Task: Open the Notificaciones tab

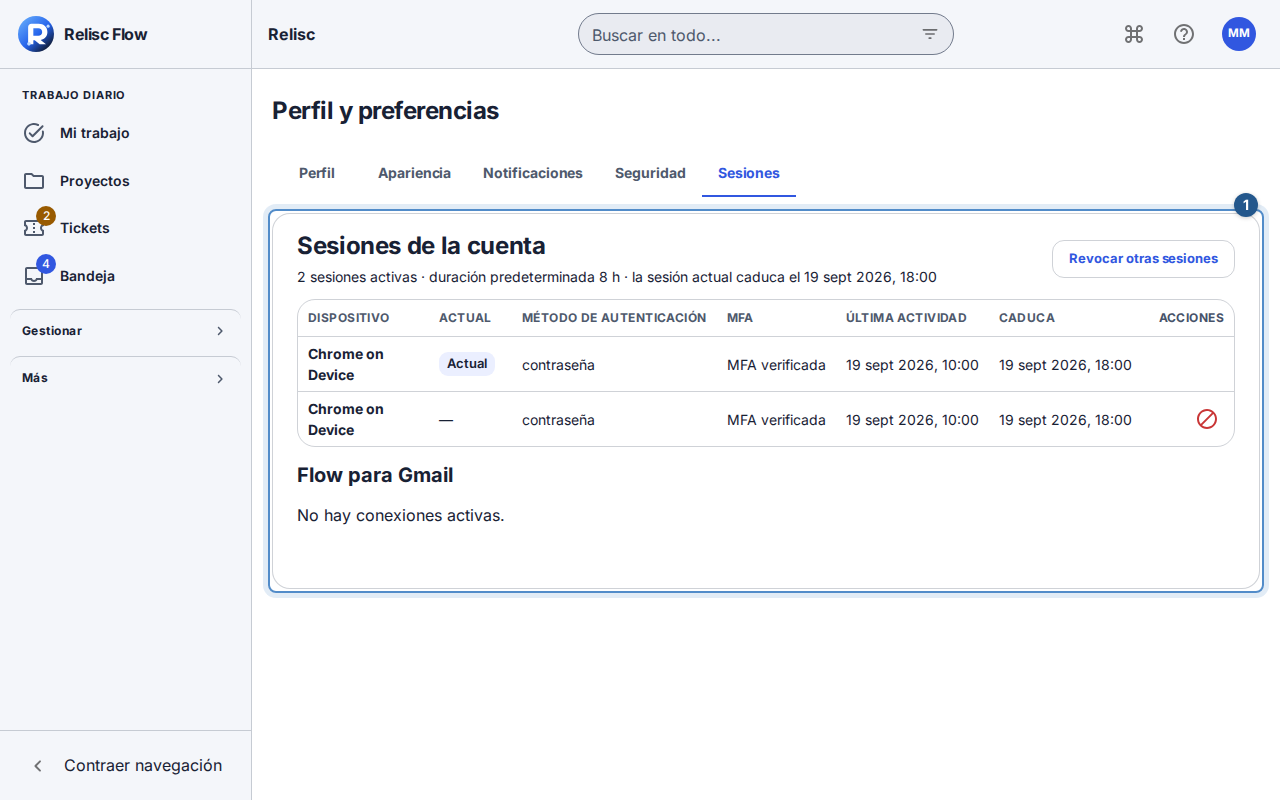Action: 533,173
